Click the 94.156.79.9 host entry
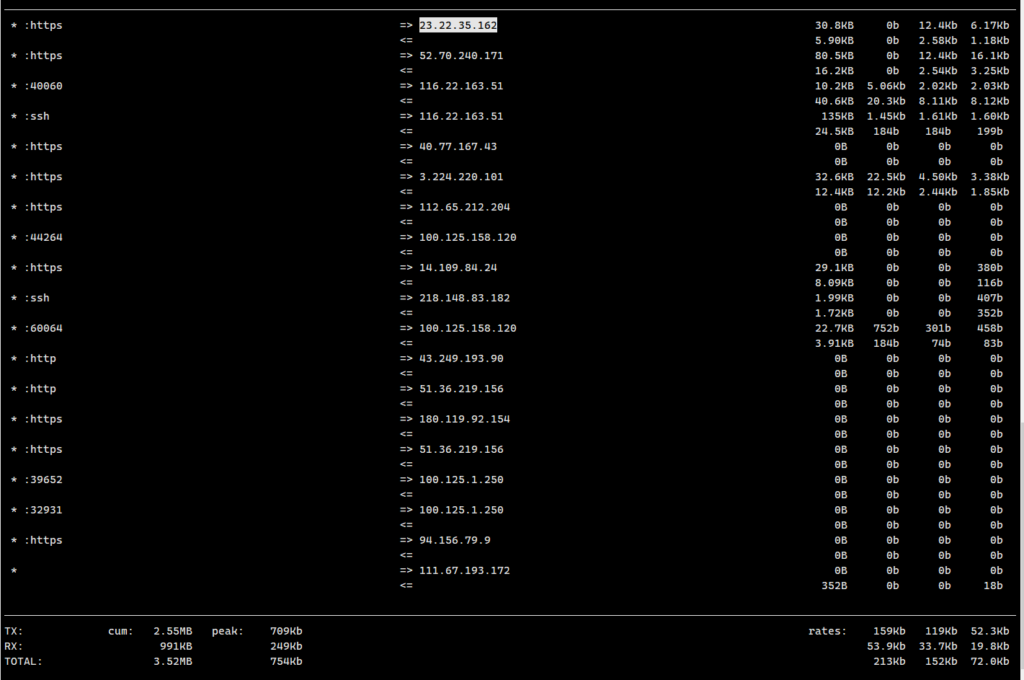Screen dimensions: 1024x680 [455, 541]
